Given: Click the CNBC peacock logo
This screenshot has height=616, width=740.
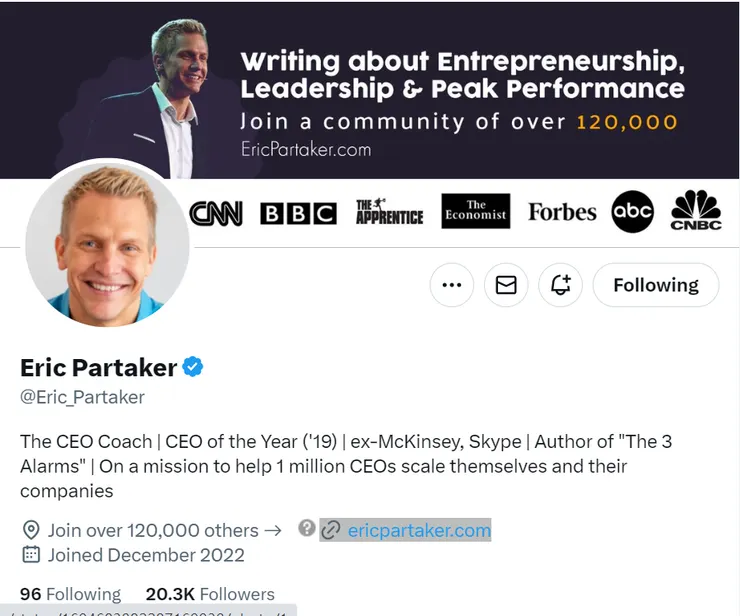Looking at the screenshot, I should pyautogui.click(x=696, y=211).
